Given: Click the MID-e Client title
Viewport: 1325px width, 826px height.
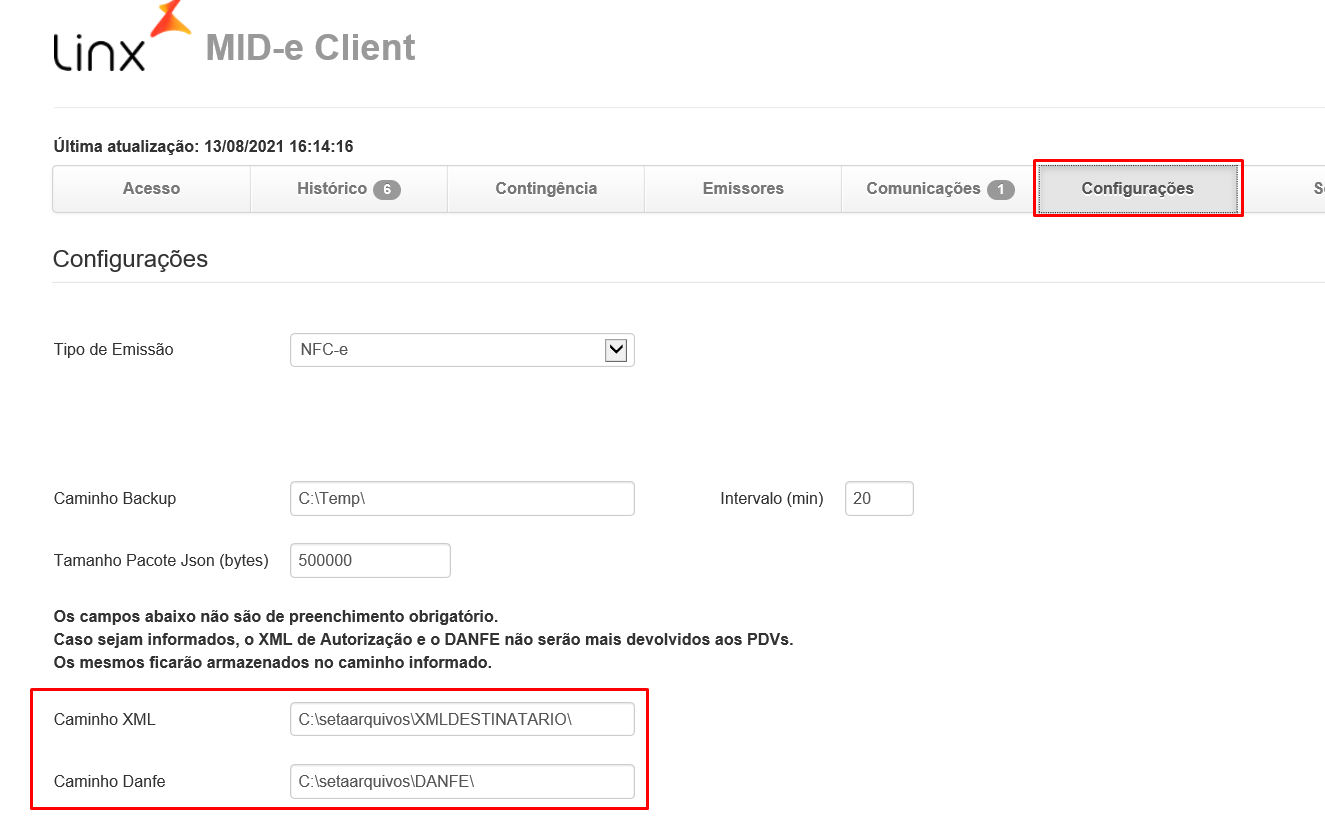Looking at the screenshot, I should point(310,47).
